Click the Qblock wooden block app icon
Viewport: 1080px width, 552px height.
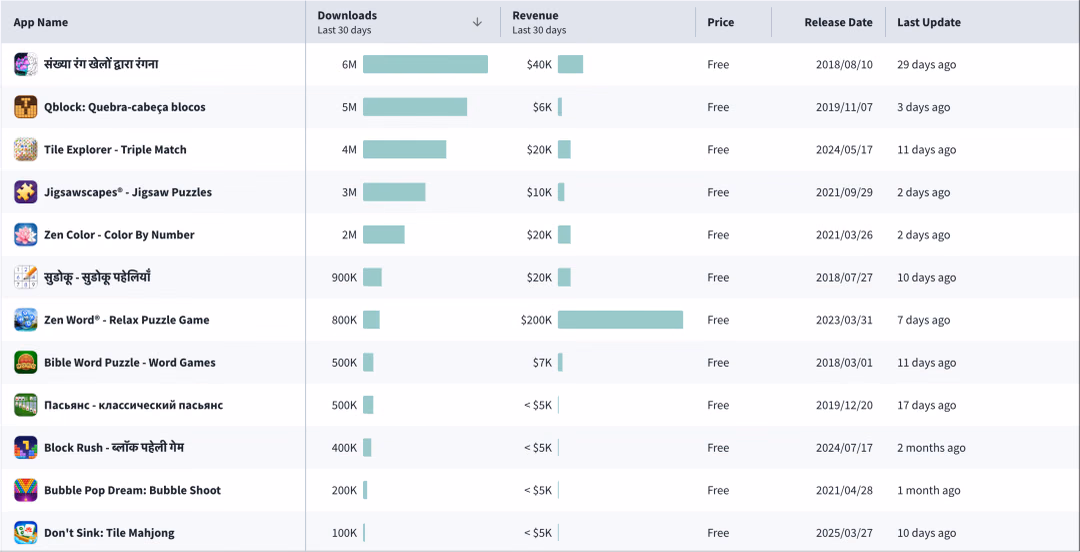click(25, 107)
